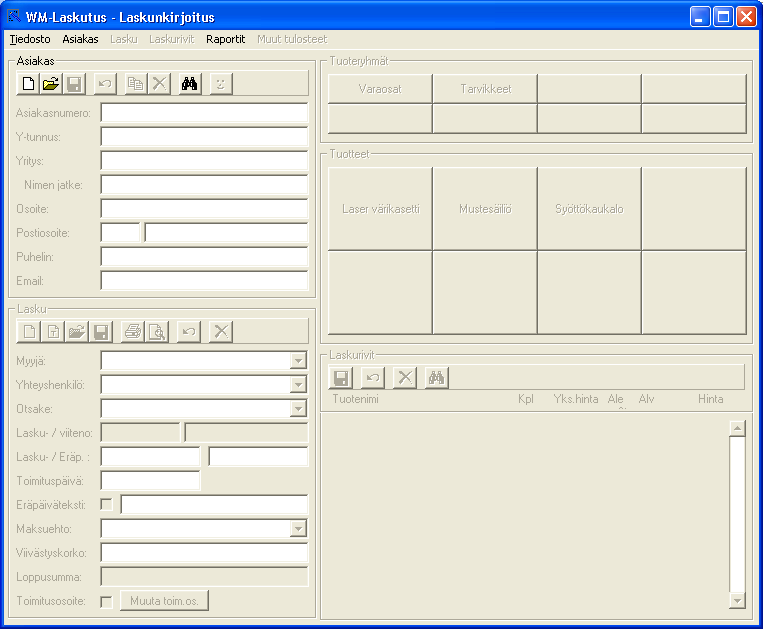The image size is (763, 629).
Task: Delete customer with Asiakas X icon
Action: click(x=159, y=84)
